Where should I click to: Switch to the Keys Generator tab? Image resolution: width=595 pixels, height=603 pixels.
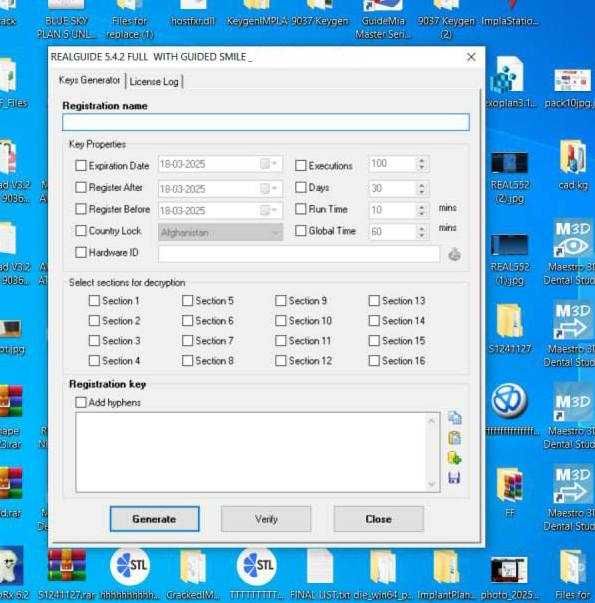click(x=90, y=80)
